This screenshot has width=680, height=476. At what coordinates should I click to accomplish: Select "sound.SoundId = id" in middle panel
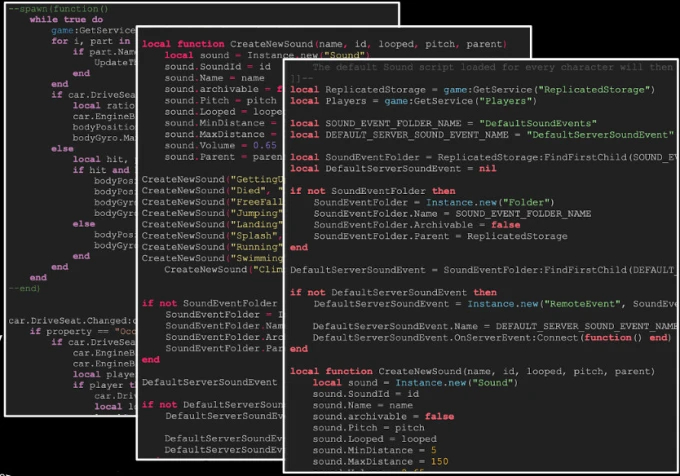(217, 66)
